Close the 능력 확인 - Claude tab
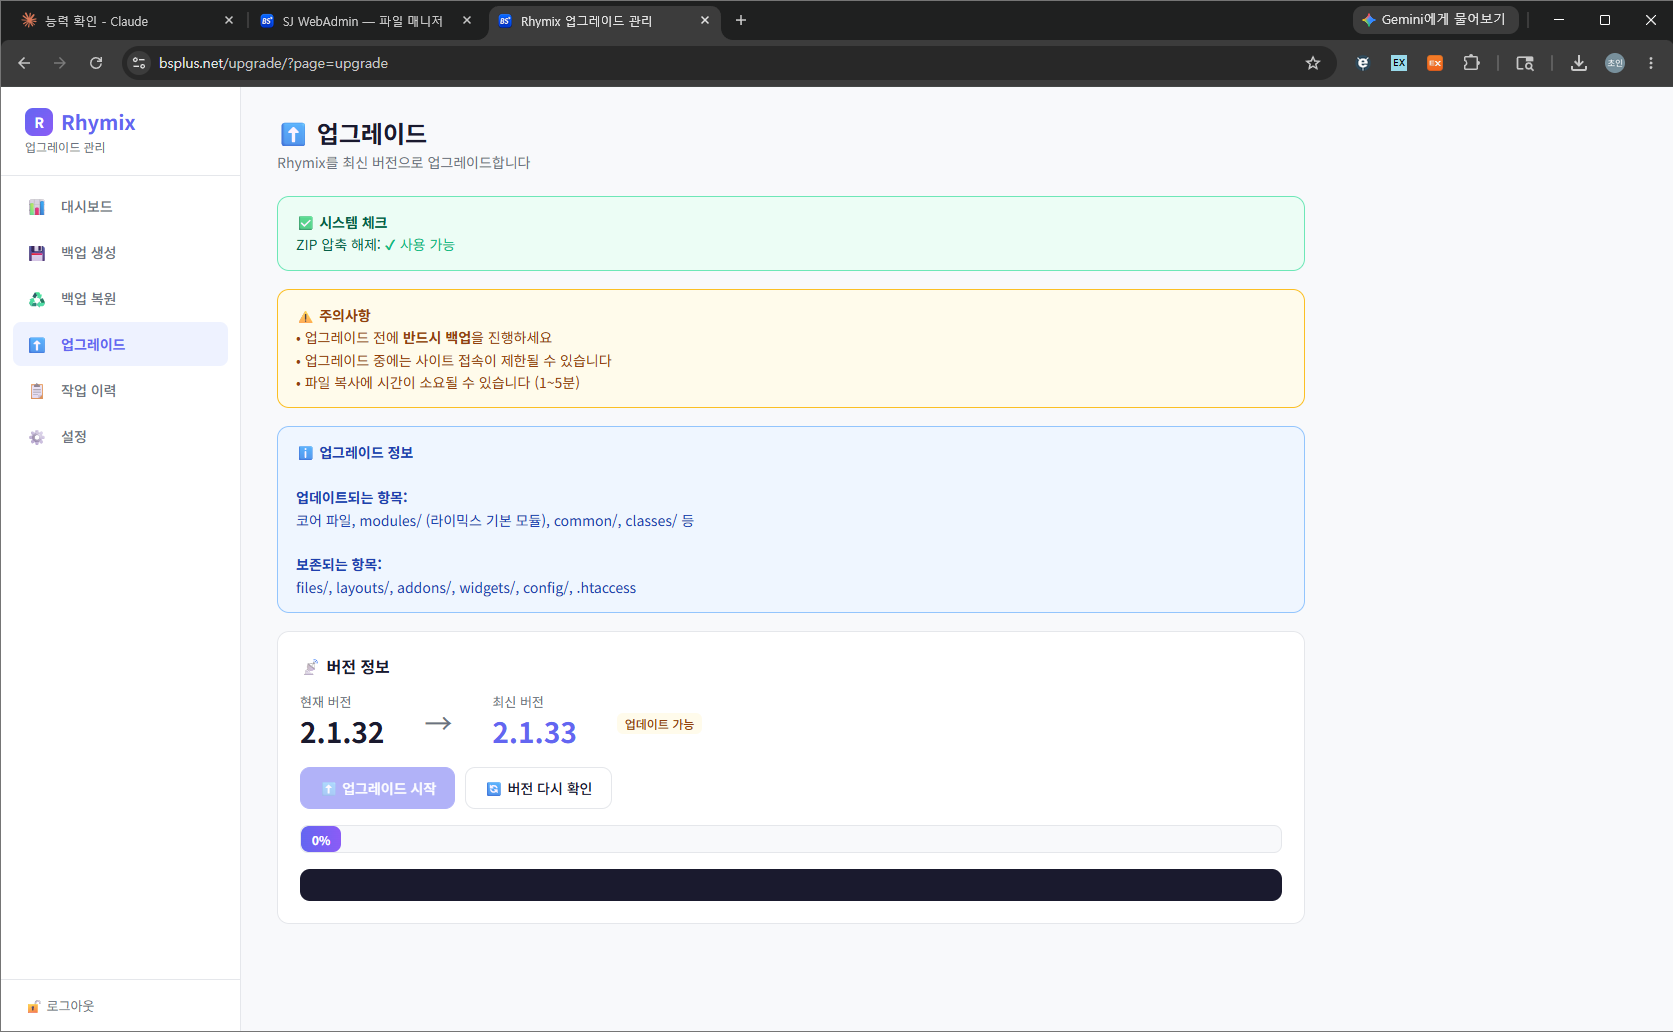The image size is (1673, 1032). coord(229,20)
